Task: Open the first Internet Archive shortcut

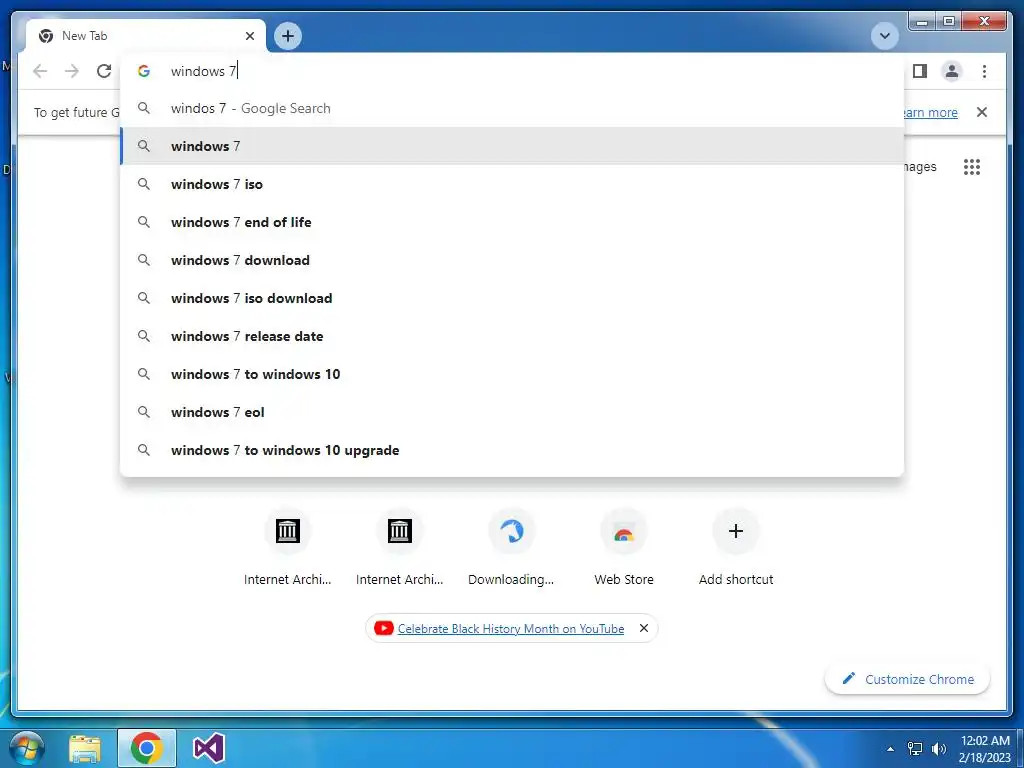Action: pos(287,547)
